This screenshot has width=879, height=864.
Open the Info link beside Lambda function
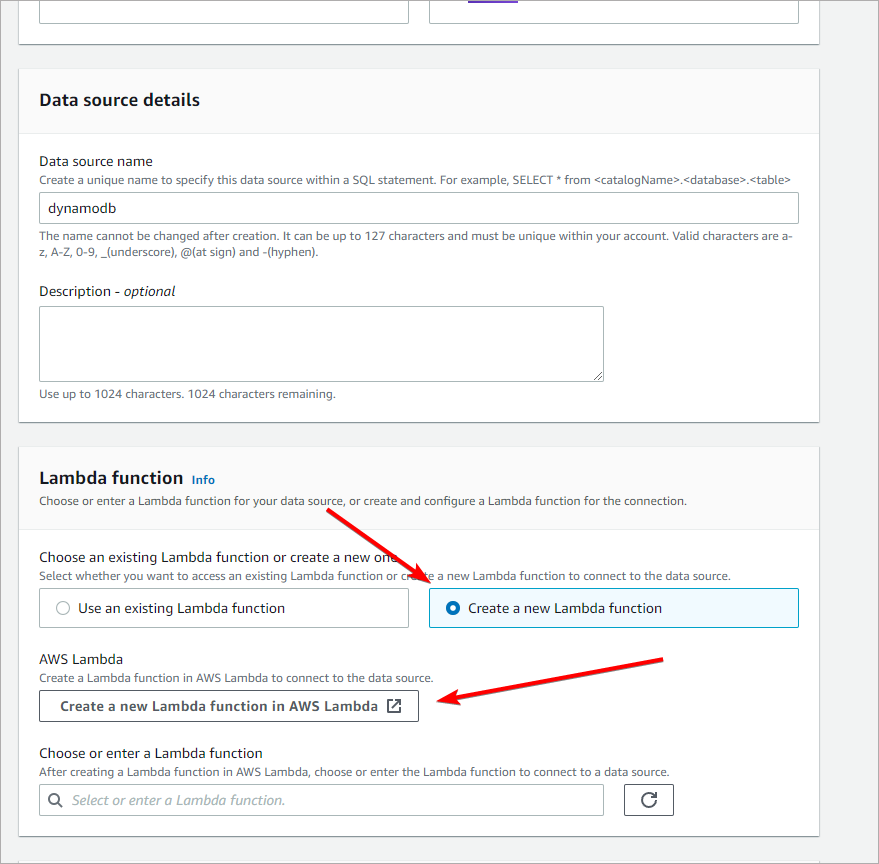coord(203,480)
